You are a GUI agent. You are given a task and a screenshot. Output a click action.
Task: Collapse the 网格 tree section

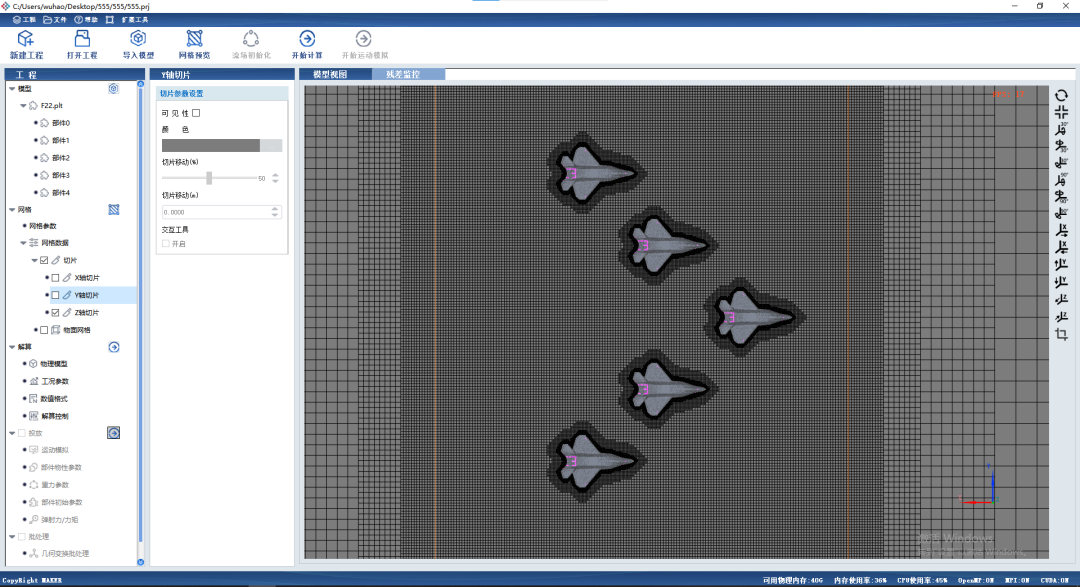click(12, 209)
